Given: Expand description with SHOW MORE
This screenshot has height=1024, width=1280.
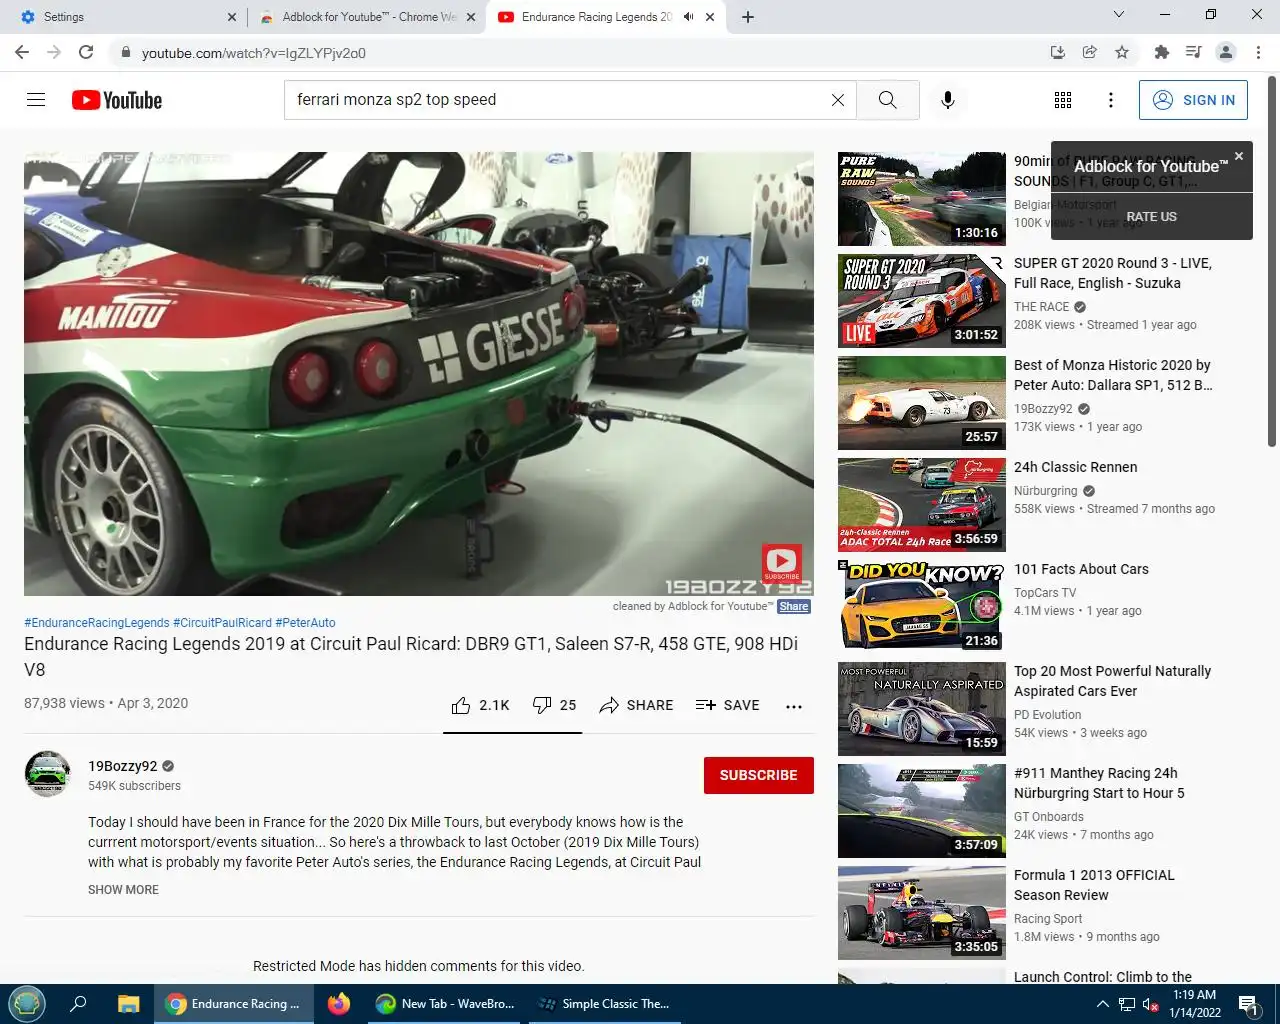Looking at the screenshot, I should [123, 890].
